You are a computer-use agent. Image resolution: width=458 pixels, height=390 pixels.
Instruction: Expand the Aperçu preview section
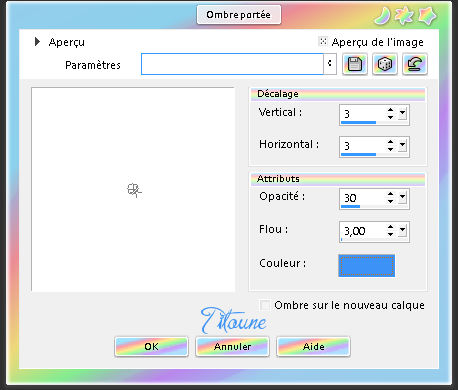click(37, 42)
